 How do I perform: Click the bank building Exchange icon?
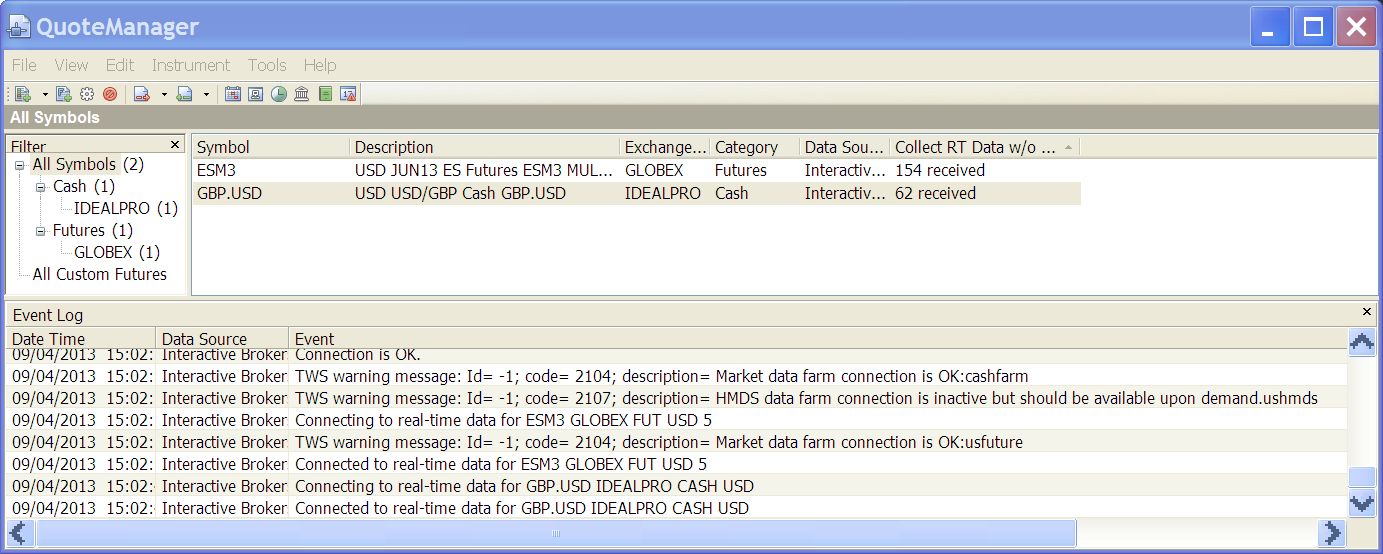click(301, 94)
